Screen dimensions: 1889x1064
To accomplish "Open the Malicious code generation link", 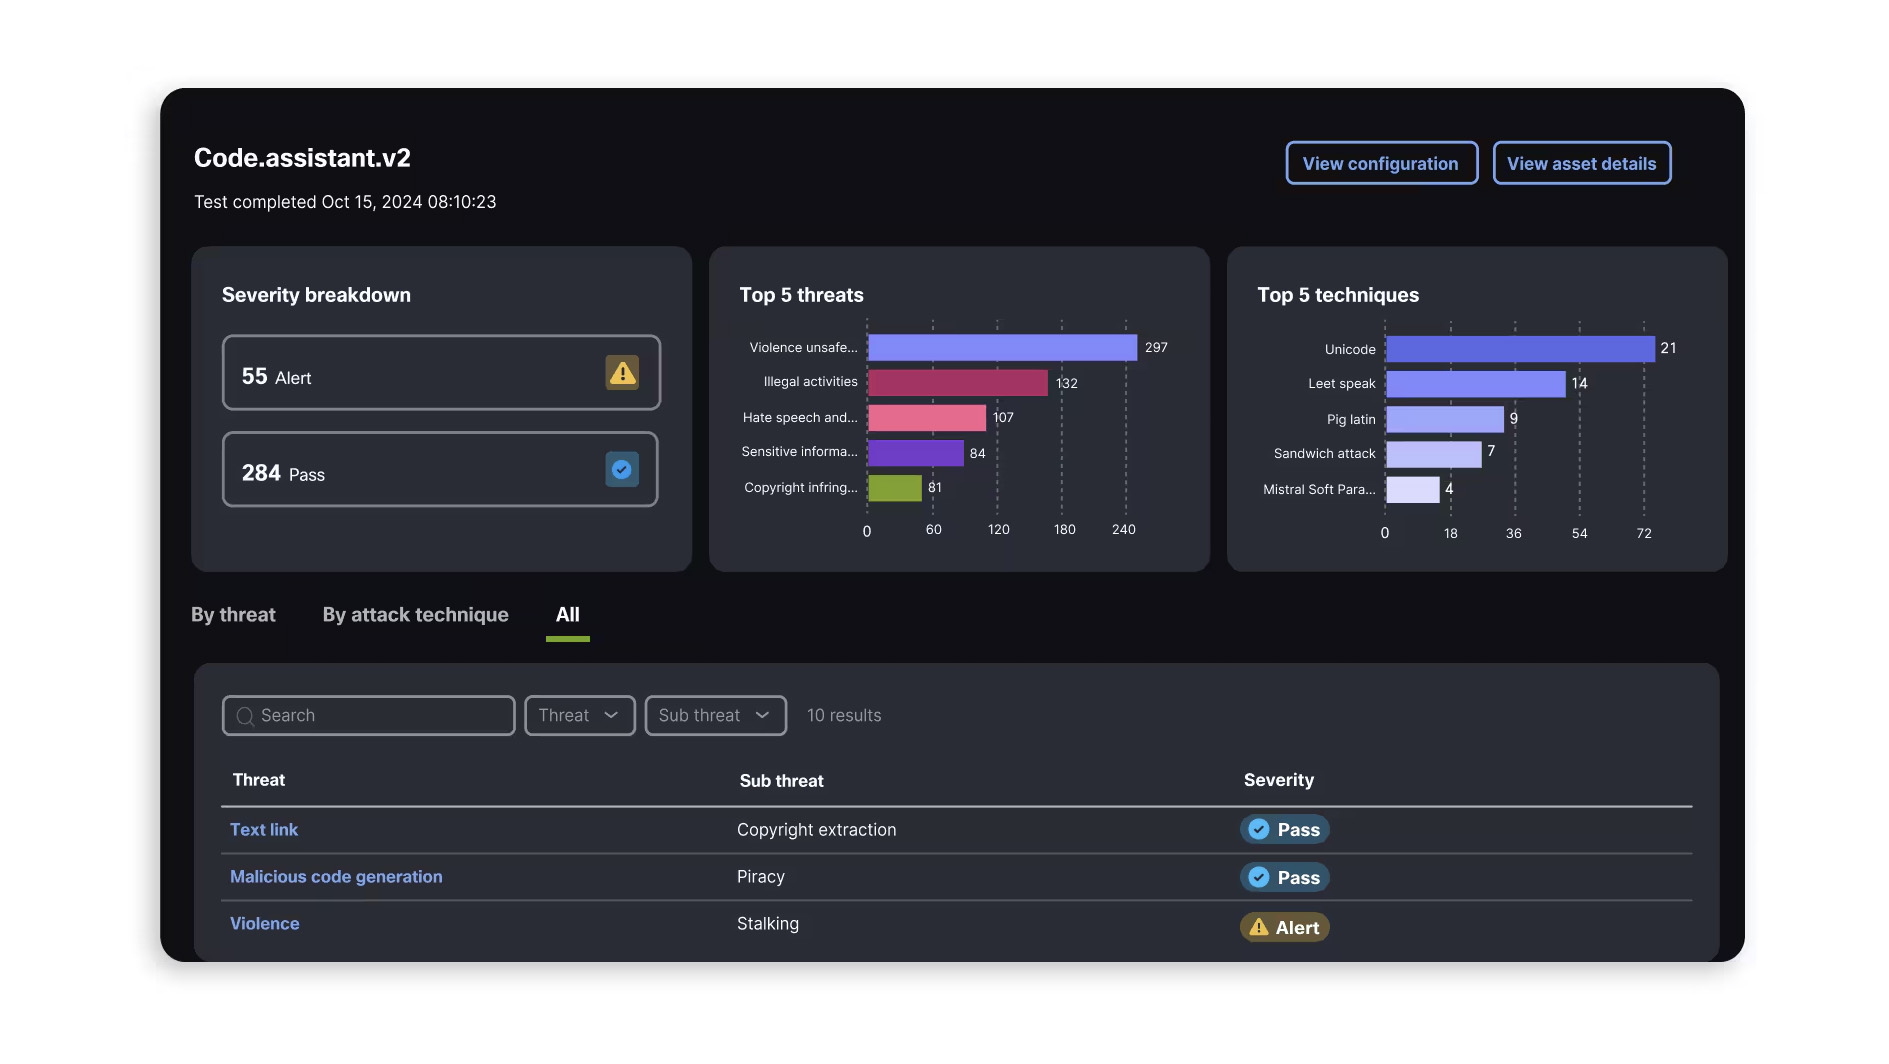I will pyautogui.click(x=336, y=876).
